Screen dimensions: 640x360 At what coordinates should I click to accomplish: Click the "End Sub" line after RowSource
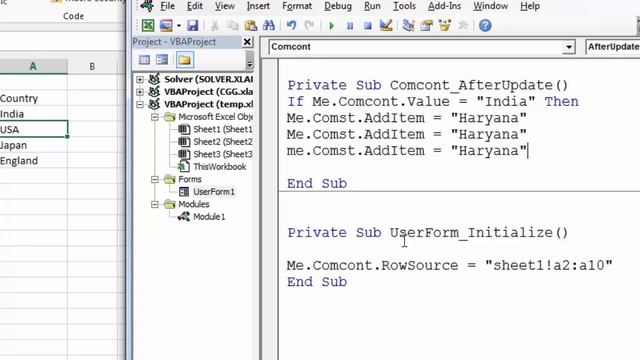pos(317,282)
